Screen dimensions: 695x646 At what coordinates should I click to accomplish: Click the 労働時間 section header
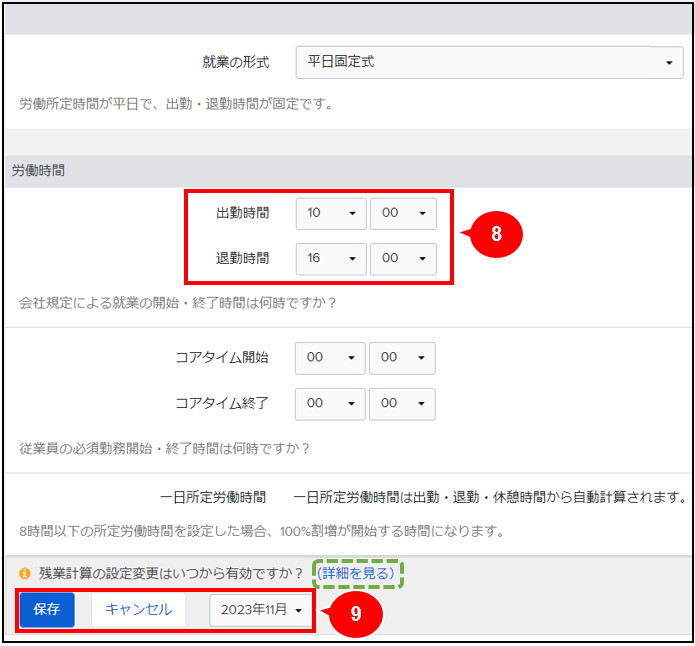coord(39,171)
